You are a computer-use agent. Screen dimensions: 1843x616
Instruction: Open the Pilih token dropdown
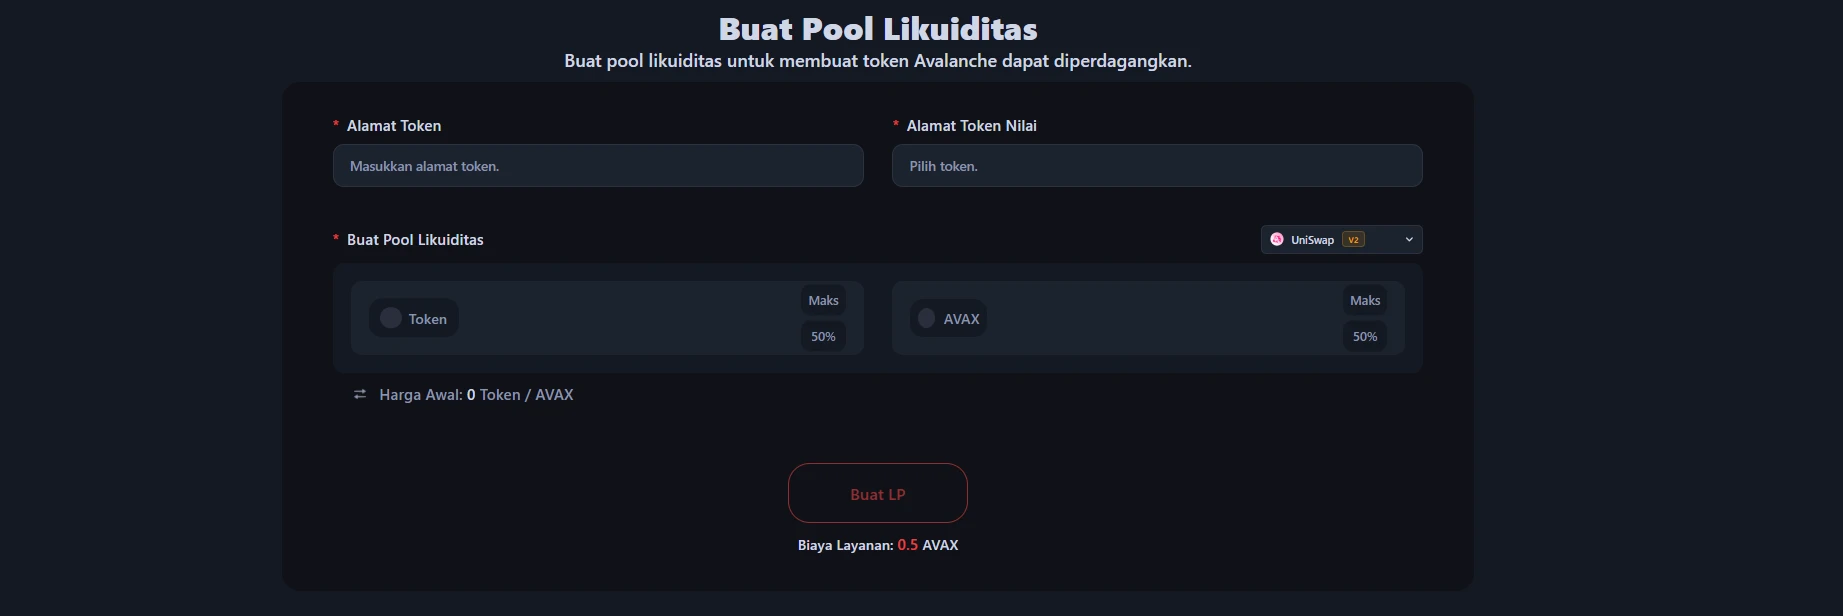(x=1156, y=166)
